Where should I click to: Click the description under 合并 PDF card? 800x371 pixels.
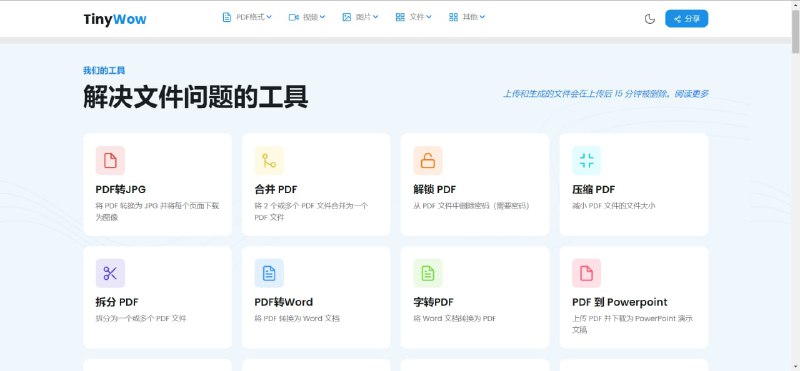coord(311,211)
